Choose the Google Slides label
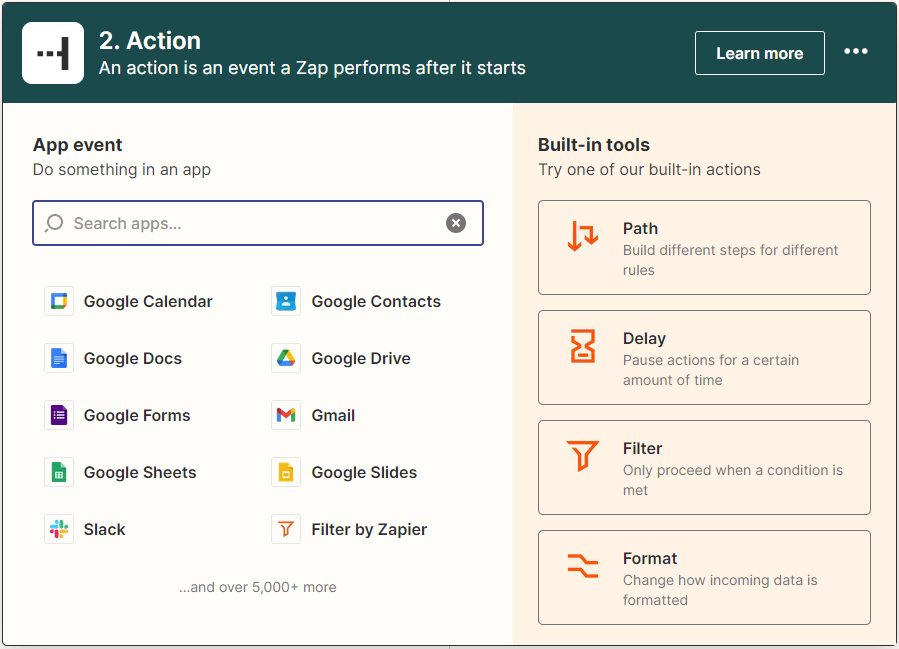 coord(364,472)
